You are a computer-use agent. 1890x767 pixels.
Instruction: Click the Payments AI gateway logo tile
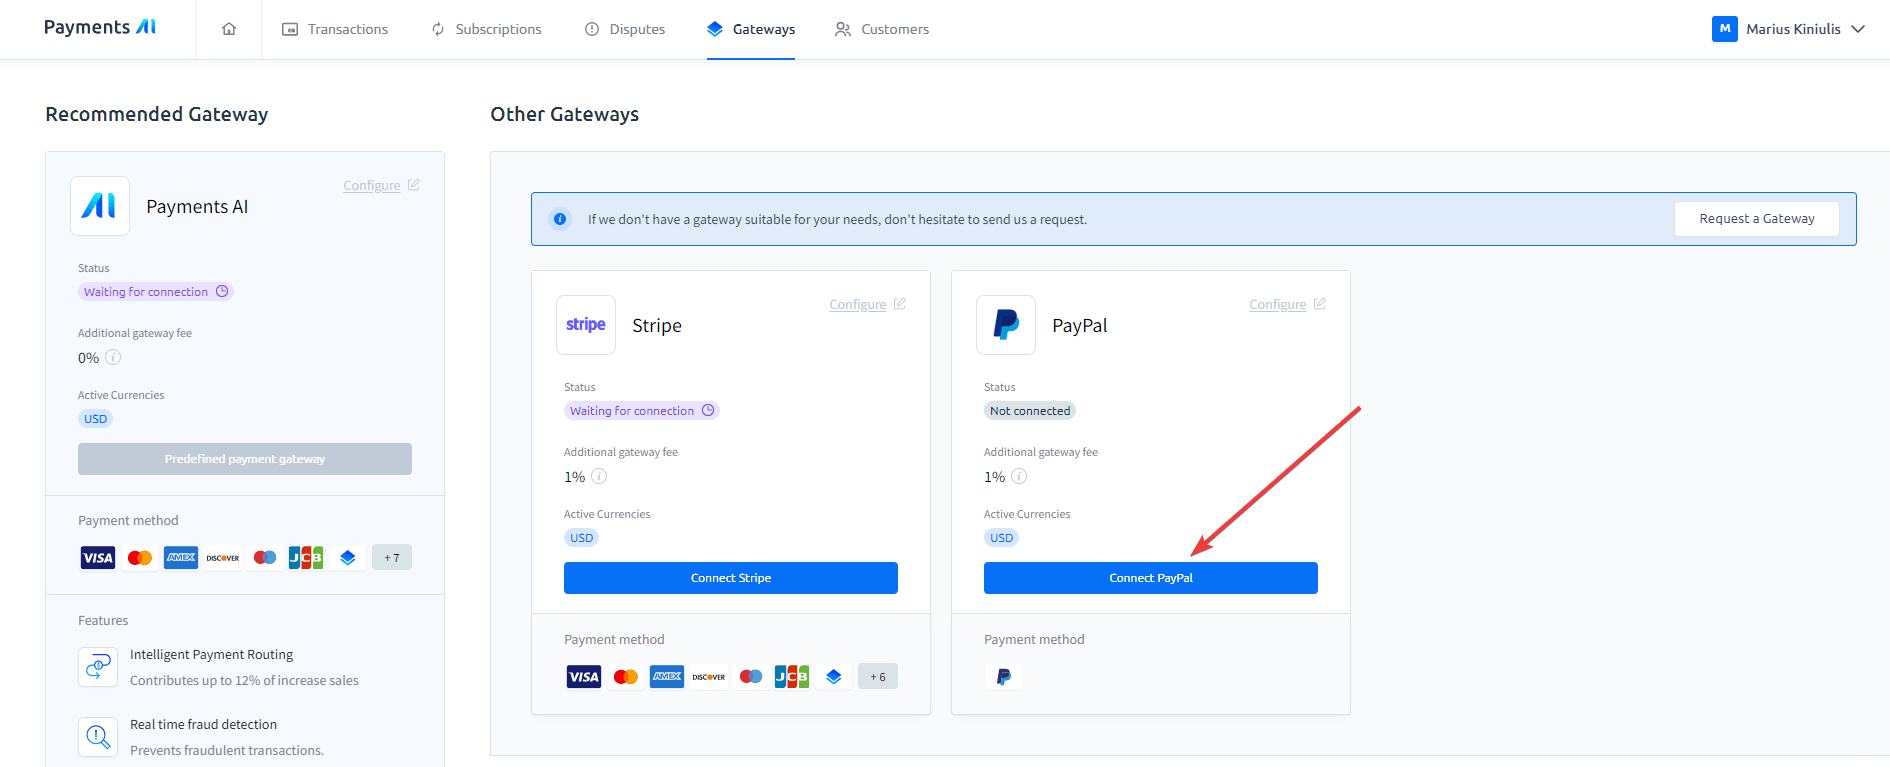pos(100,206)
